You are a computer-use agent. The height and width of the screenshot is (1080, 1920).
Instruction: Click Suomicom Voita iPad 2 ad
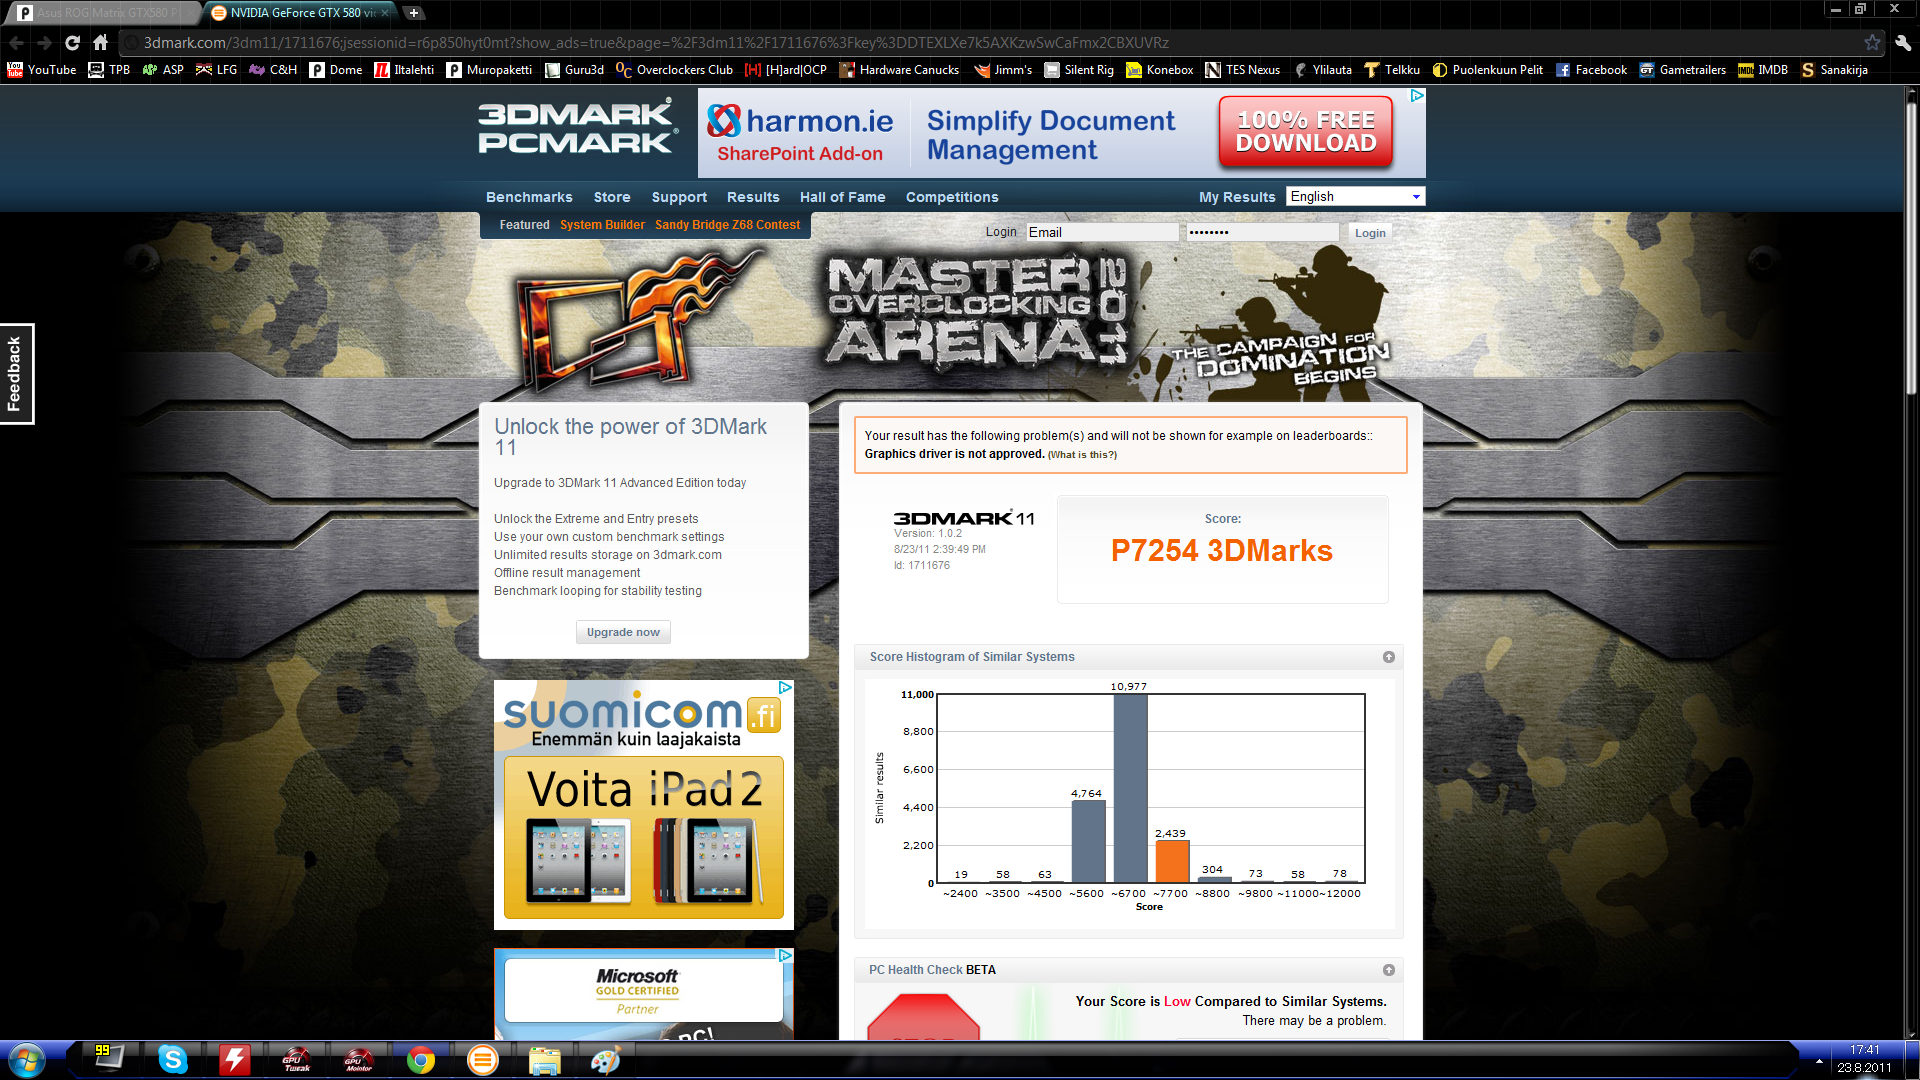tap(643, 805)
